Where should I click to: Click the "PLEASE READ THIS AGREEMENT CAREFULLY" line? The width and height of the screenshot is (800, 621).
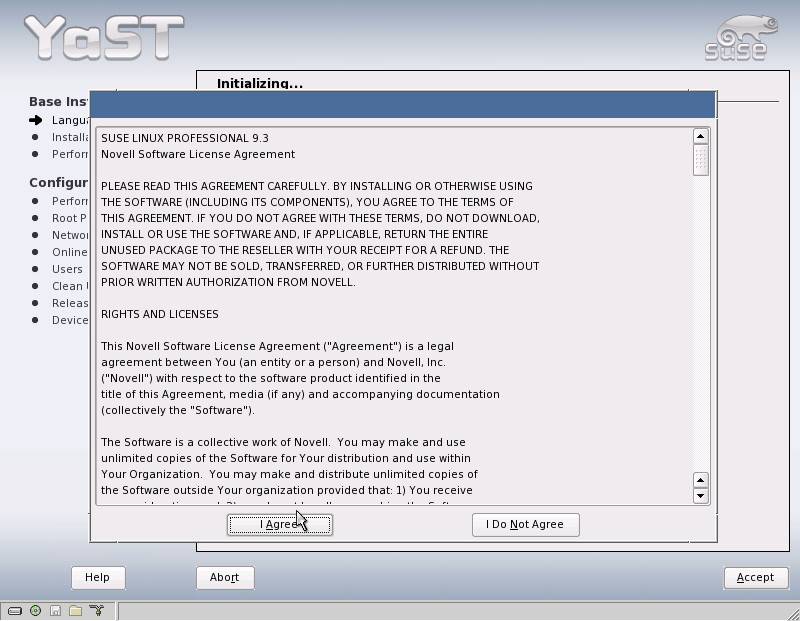point(317,186)
